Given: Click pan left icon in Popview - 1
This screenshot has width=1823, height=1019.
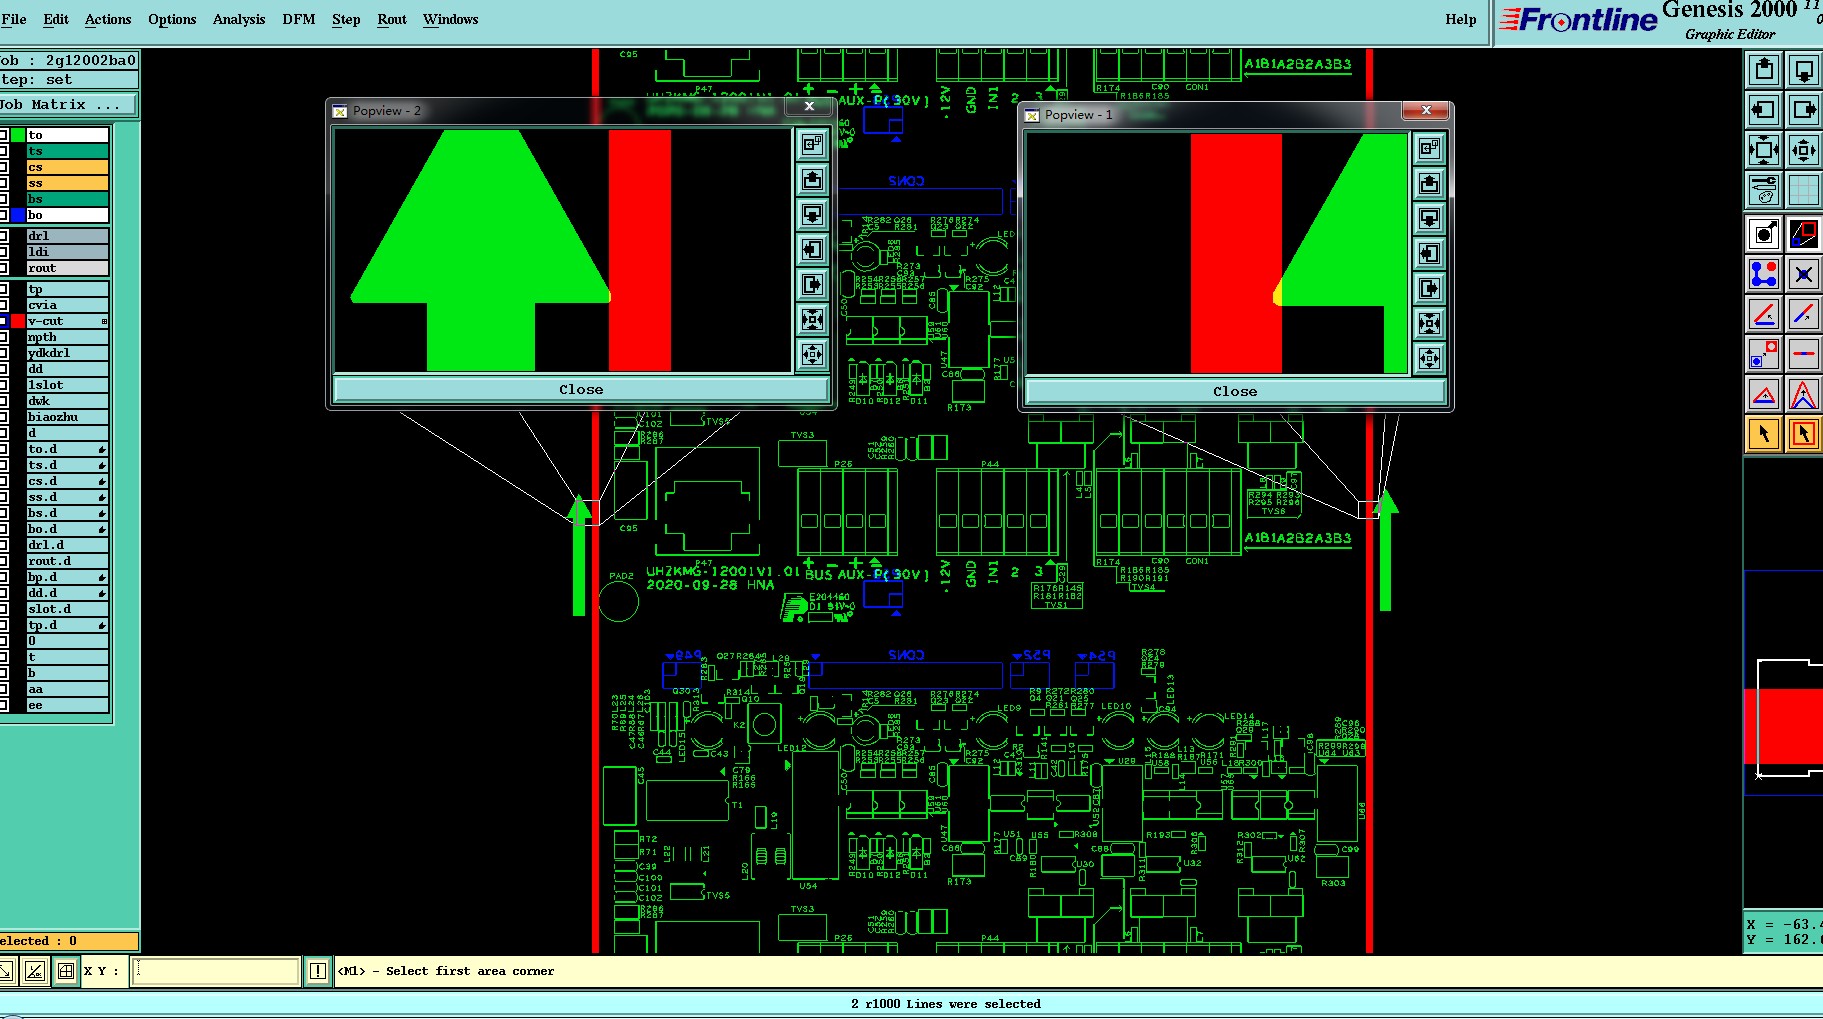Looking at the screenshot, I should pos(1429,254).
